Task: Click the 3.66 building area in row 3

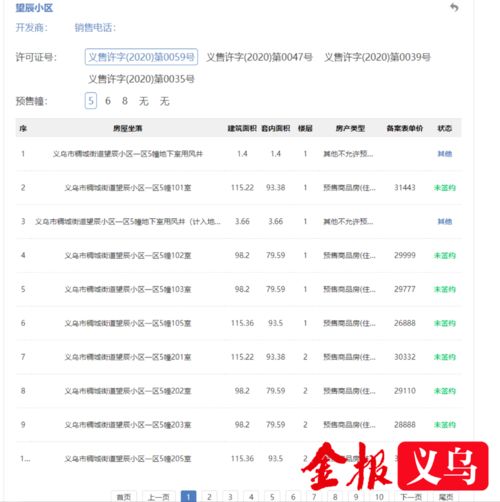Action: (242, 221)
